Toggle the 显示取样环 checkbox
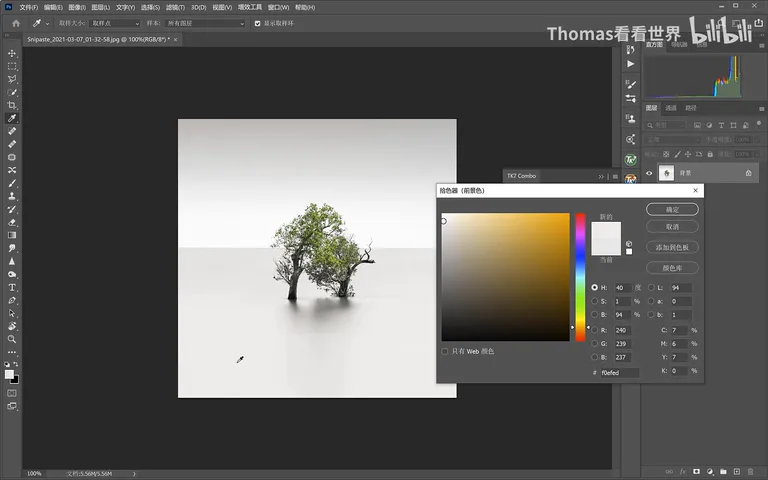This screenshot has height=480, width=768. 257,24
